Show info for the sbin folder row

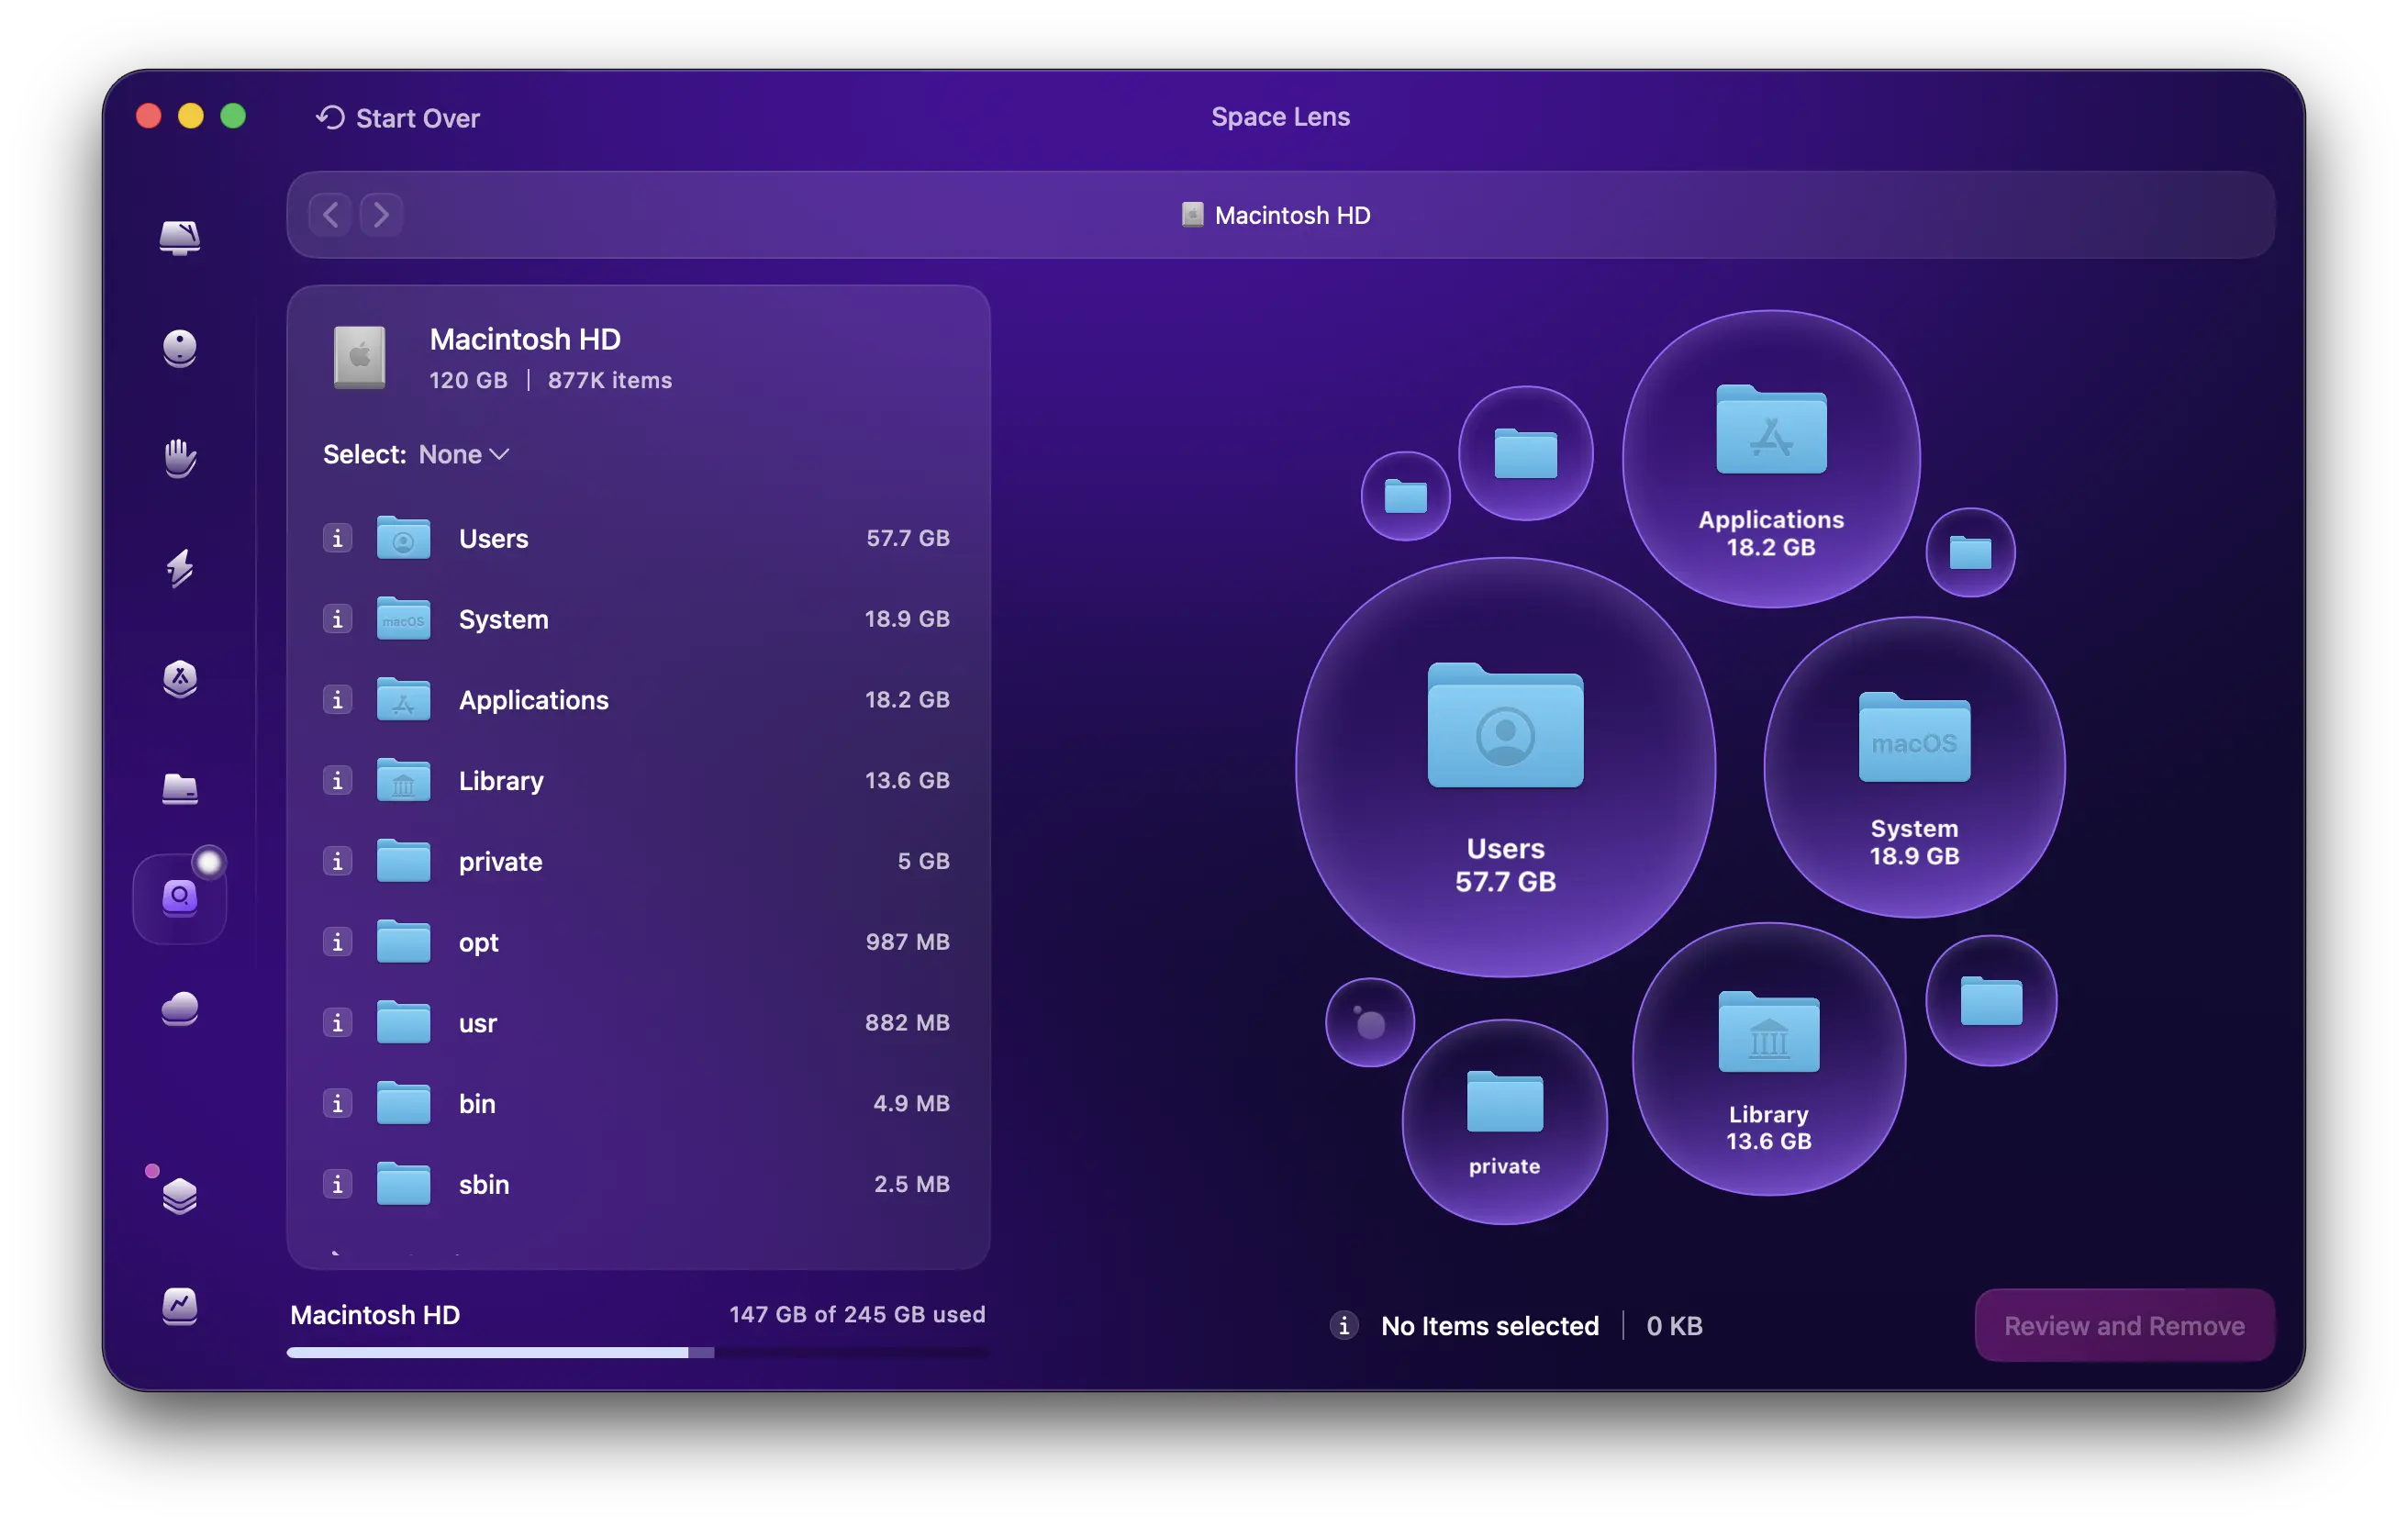point(338,1184)
